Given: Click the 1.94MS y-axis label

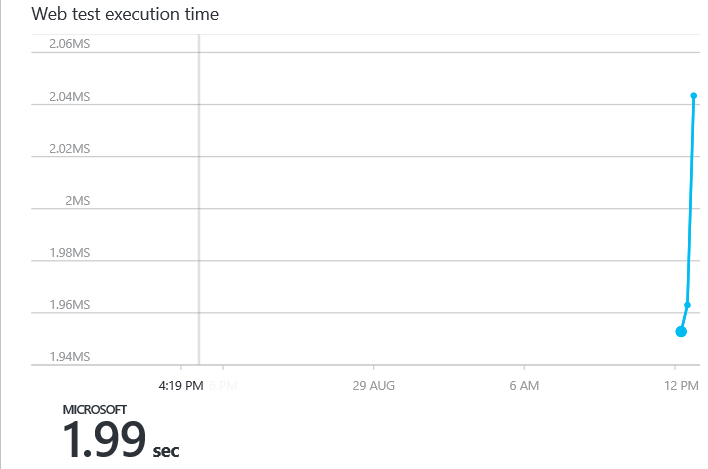Looking at the screenshot, I should coord(70,357).
